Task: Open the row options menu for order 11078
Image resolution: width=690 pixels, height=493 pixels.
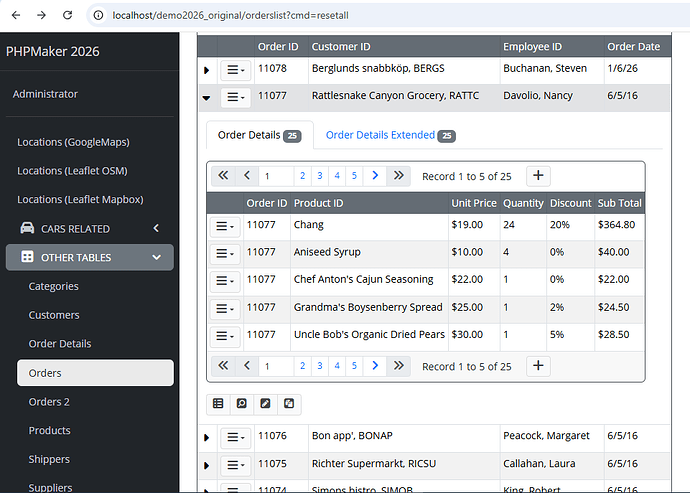Action: (x=235, y=70)
